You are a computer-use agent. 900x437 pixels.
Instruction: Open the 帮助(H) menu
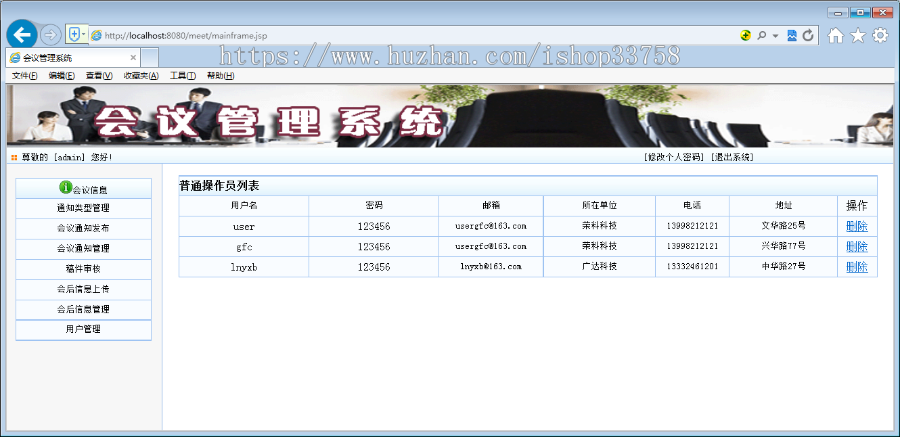click(220, 76)
